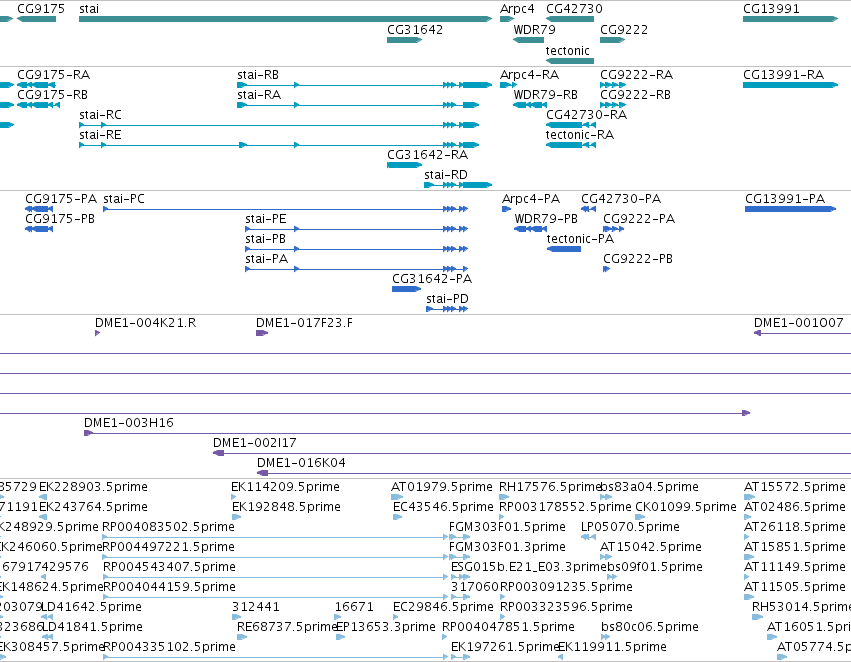This screenshot has height=662, width=851.
Task: Open EST EK192848.5prime
Action: click(286, 507)
